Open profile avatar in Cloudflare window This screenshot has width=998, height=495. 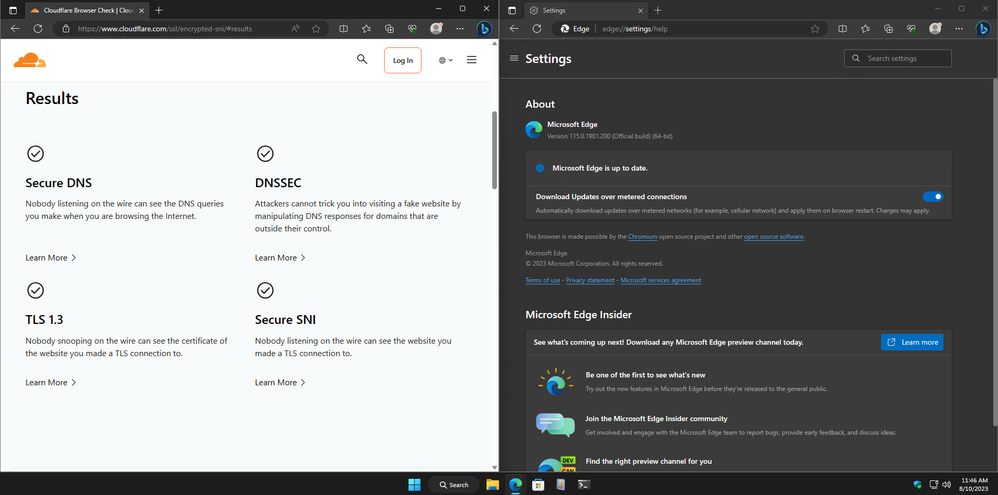click(436, 29)
